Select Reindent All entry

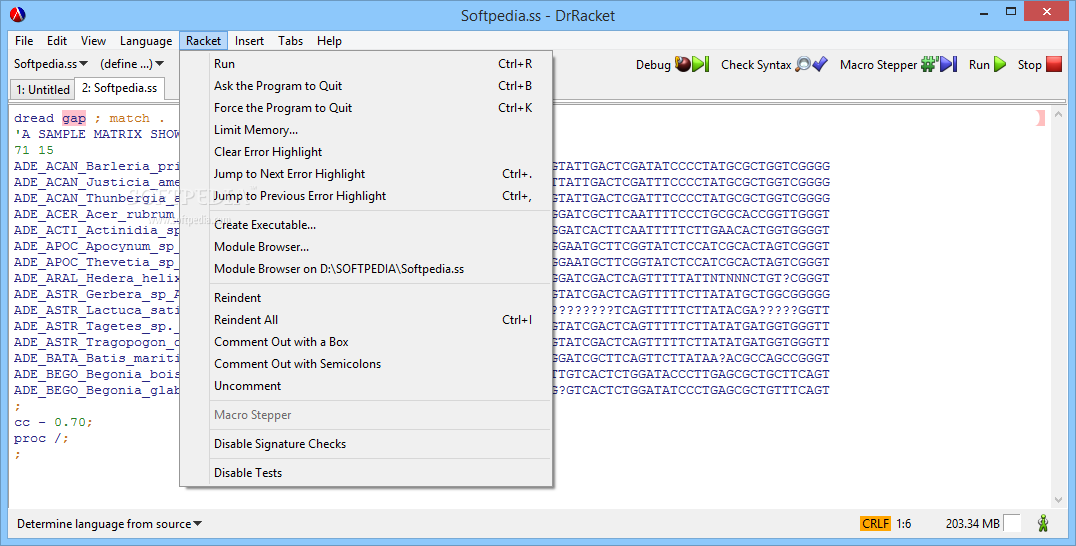click(366, 320)
